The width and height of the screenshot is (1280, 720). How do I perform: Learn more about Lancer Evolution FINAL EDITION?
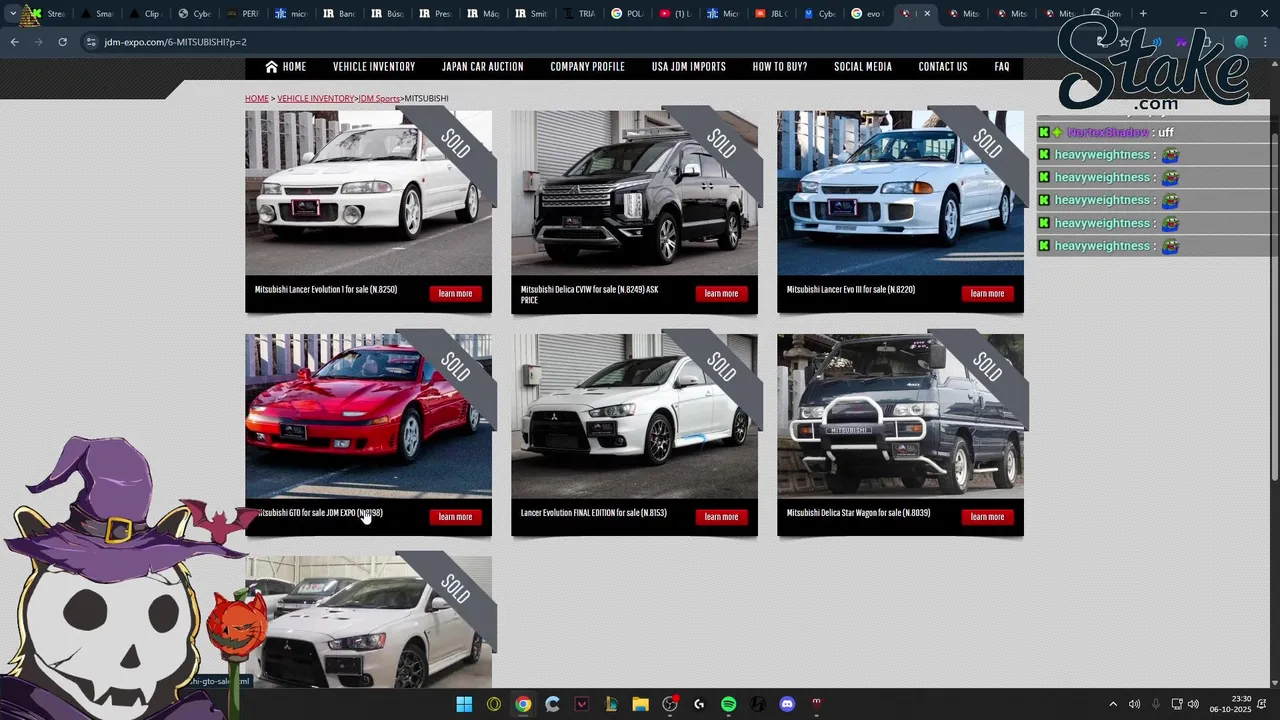pyautogui.click(x=721, y=517)
